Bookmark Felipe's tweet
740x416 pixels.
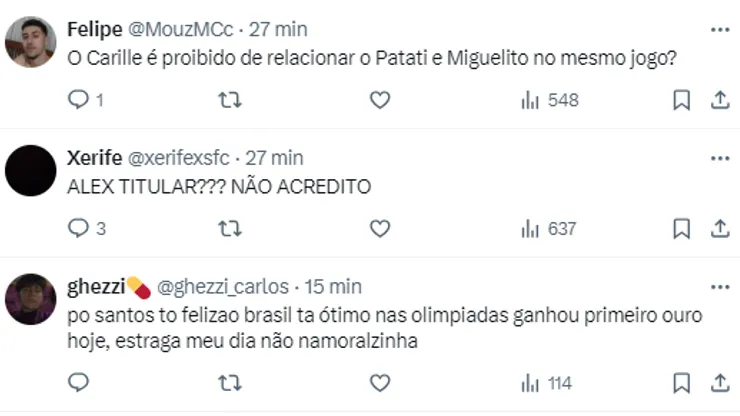pos(682,100)
